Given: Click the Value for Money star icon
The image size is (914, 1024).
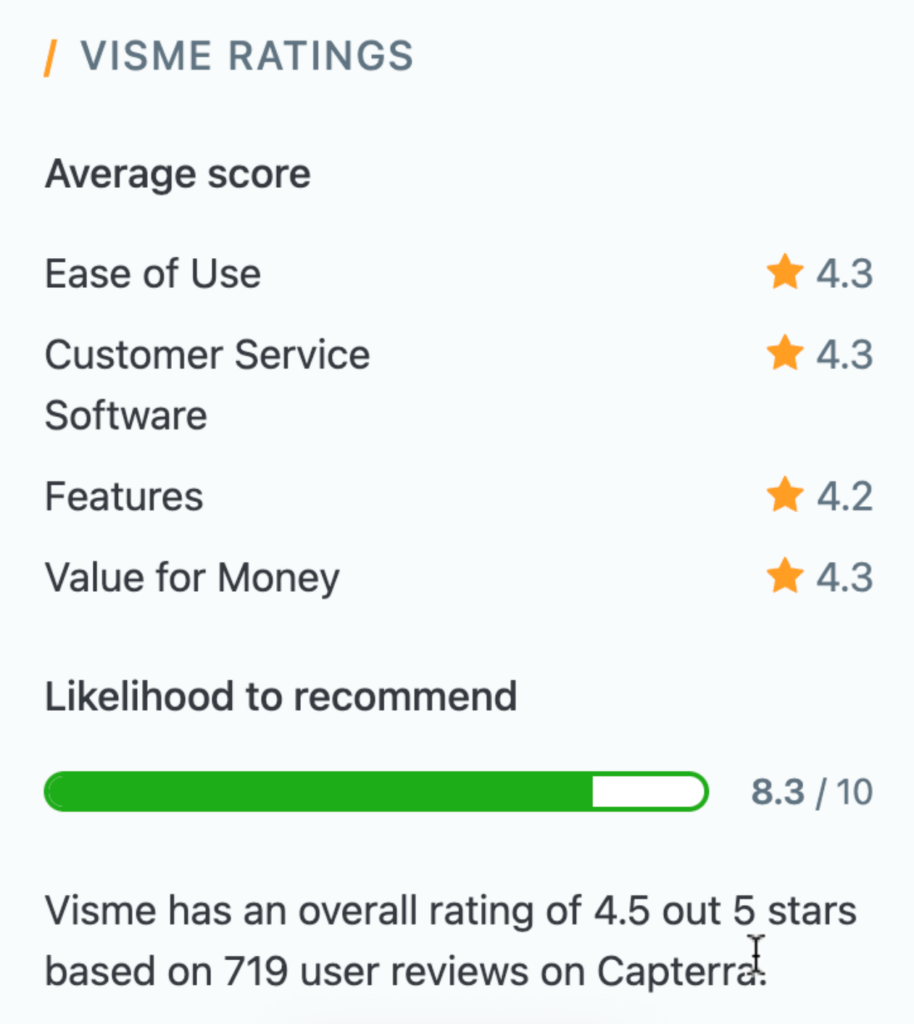Looking at the screenshot, I should [x=785, y=576].
